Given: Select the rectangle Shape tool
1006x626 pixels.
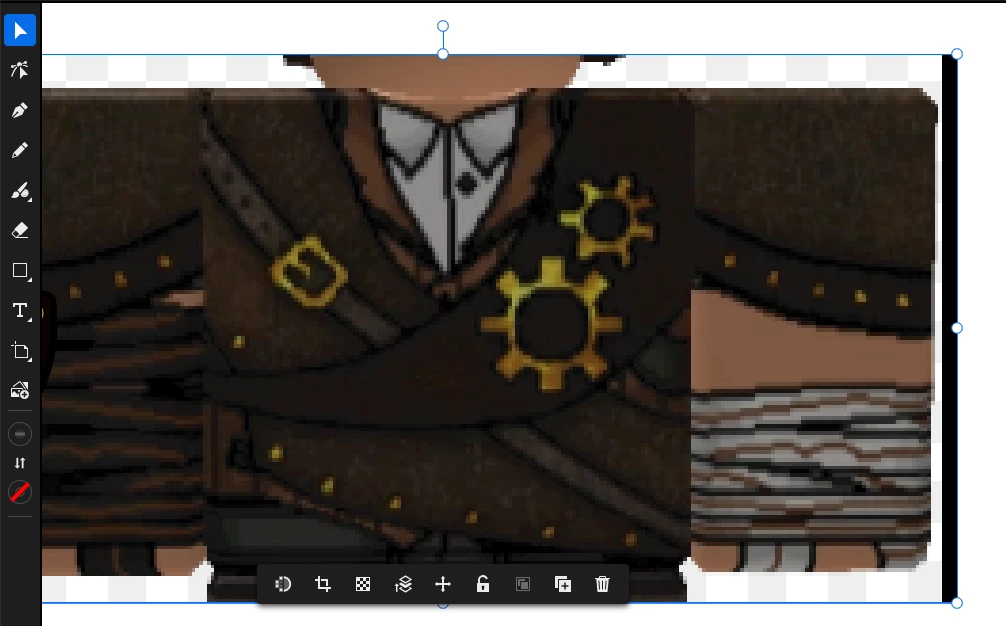Looking at the screenshot, I should tap(20, 271).
